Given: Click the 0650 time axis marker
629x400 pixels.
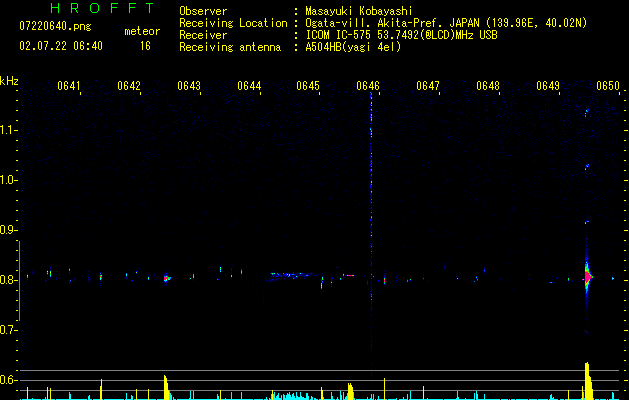Looking at the screenshot, I should 608,86.
